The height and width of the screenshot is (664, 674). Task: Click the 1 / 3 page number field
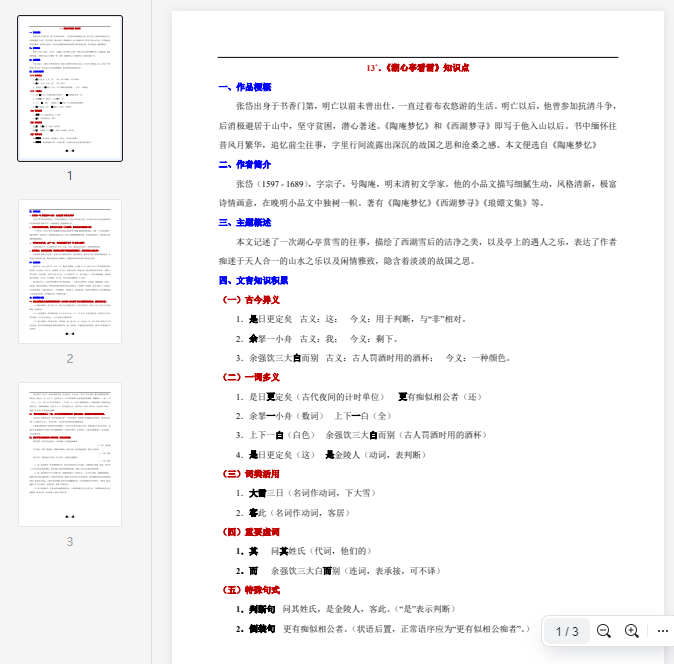(x=567, y=631)
